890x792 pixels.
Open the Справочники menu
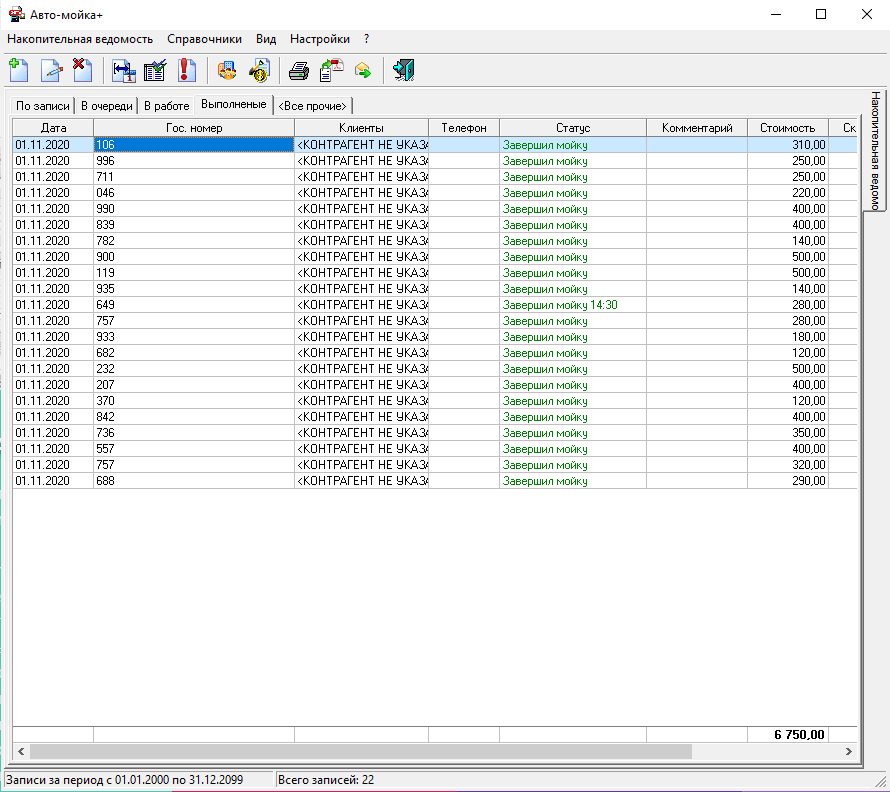coord(204,39)
